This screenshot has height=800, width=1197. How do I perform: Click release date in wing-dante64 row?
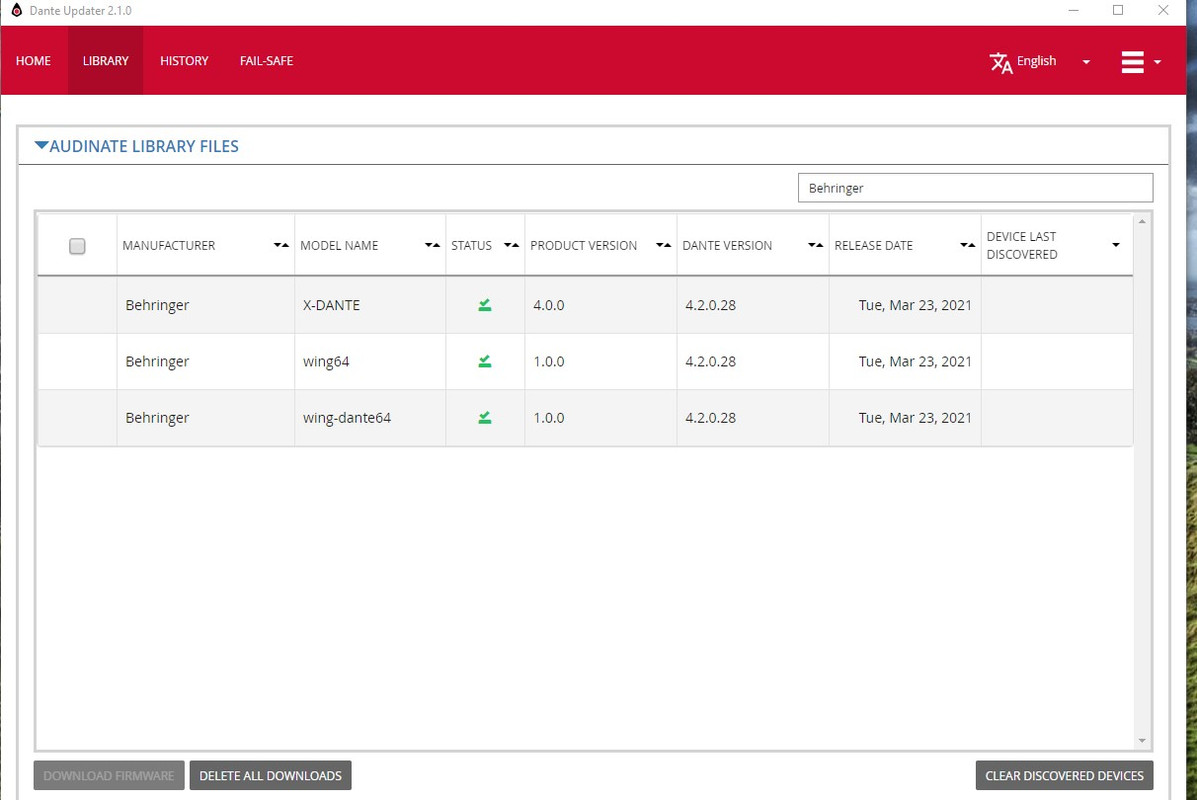(915, 418)
